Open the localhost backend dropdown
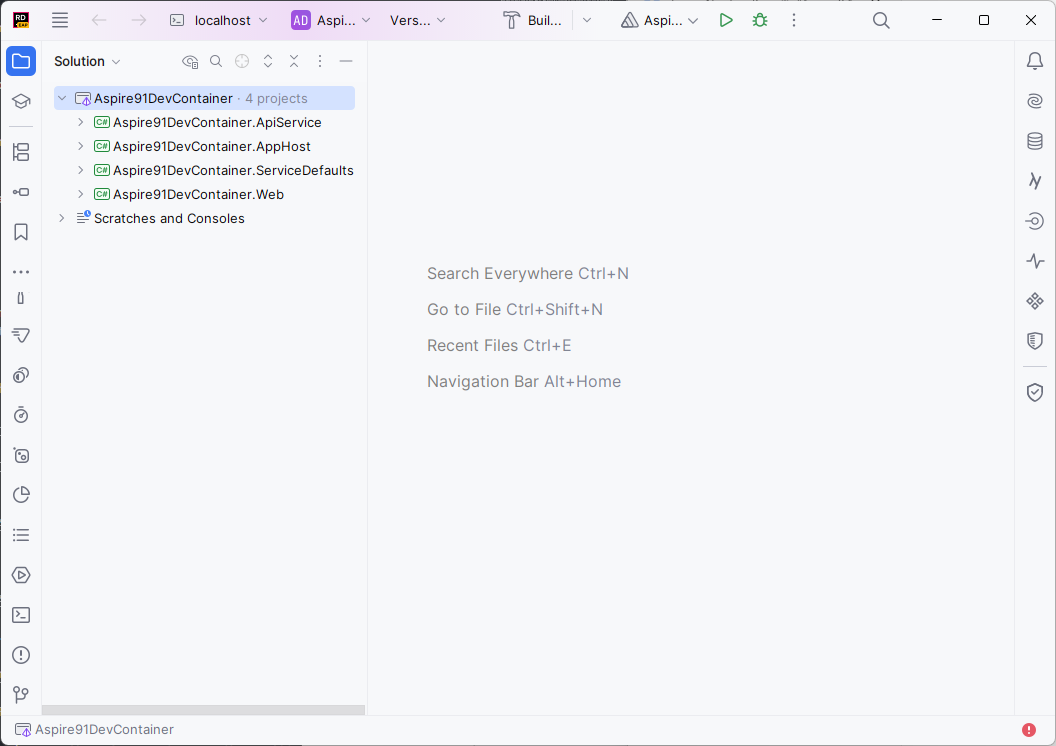The height and width of the screenshot is (746, 1056). [x=220, y=20]
